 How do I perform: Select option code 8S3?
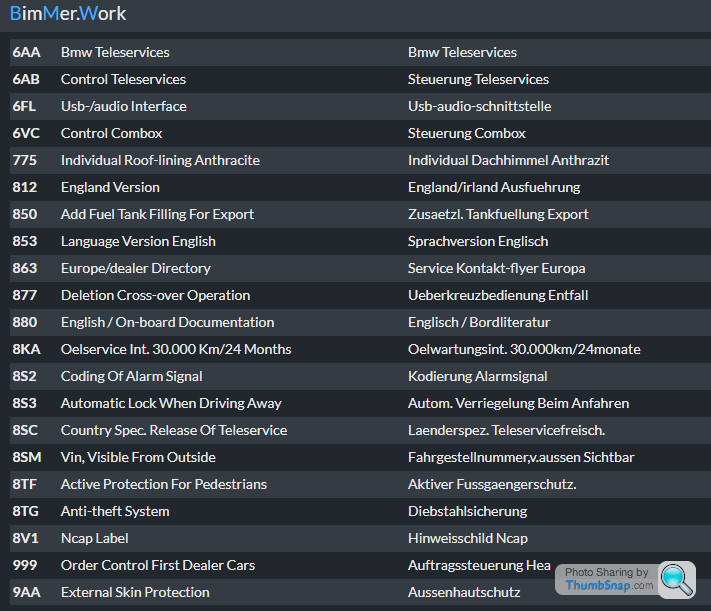[24, 403]
